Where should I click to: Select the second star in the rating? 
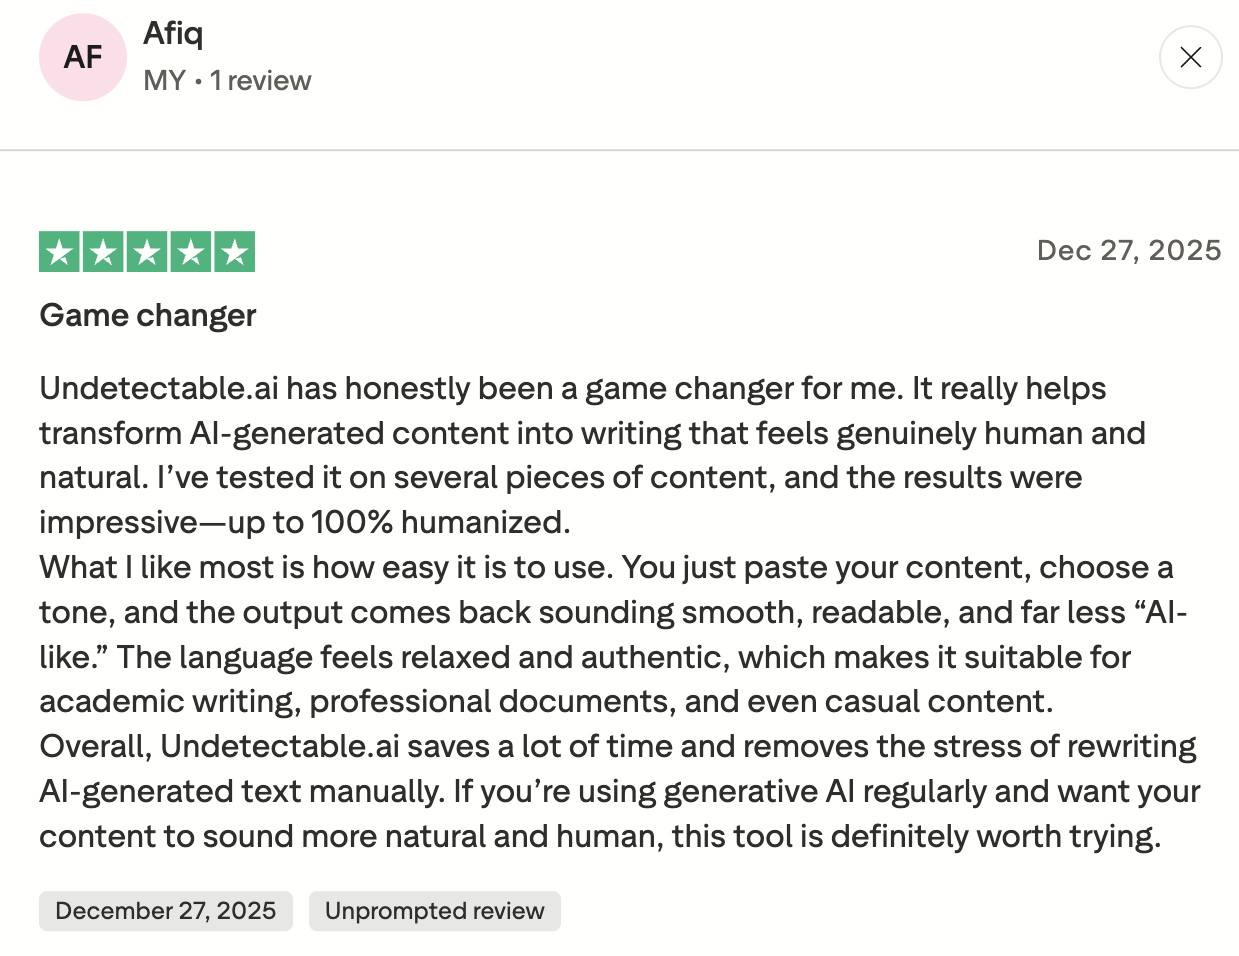104,251
